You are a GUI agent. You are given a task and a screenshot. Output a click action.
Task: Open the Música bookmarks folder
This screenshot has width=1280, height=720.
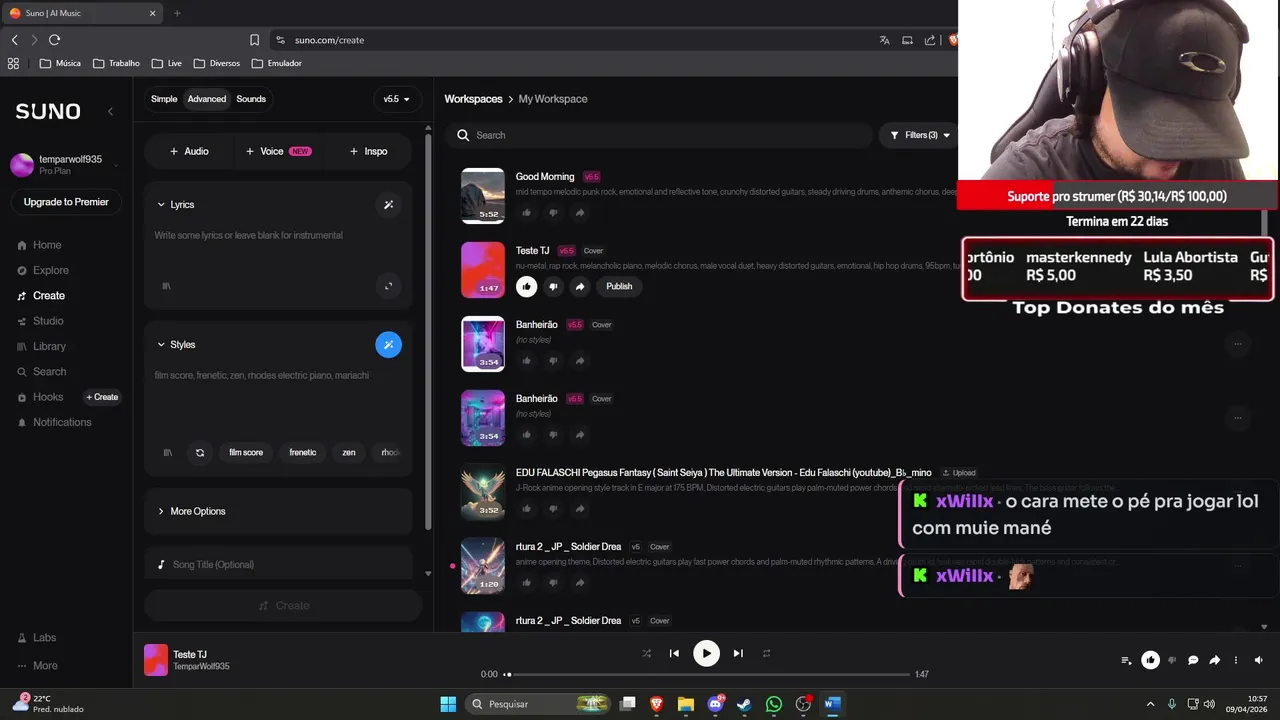point(60,63)
